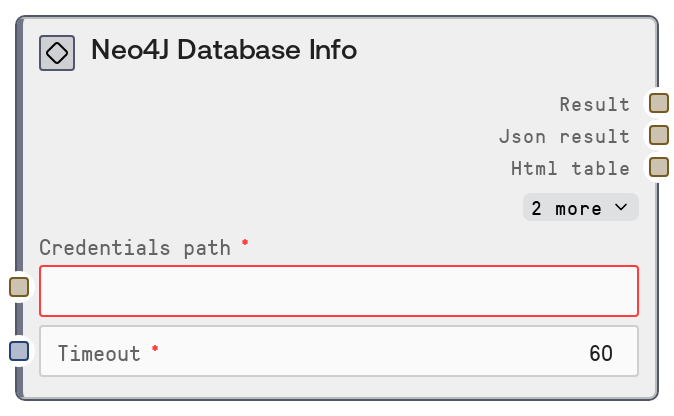Click the Result output label
Viewport: 674px width, 416px height.
(x=595, y=104)
